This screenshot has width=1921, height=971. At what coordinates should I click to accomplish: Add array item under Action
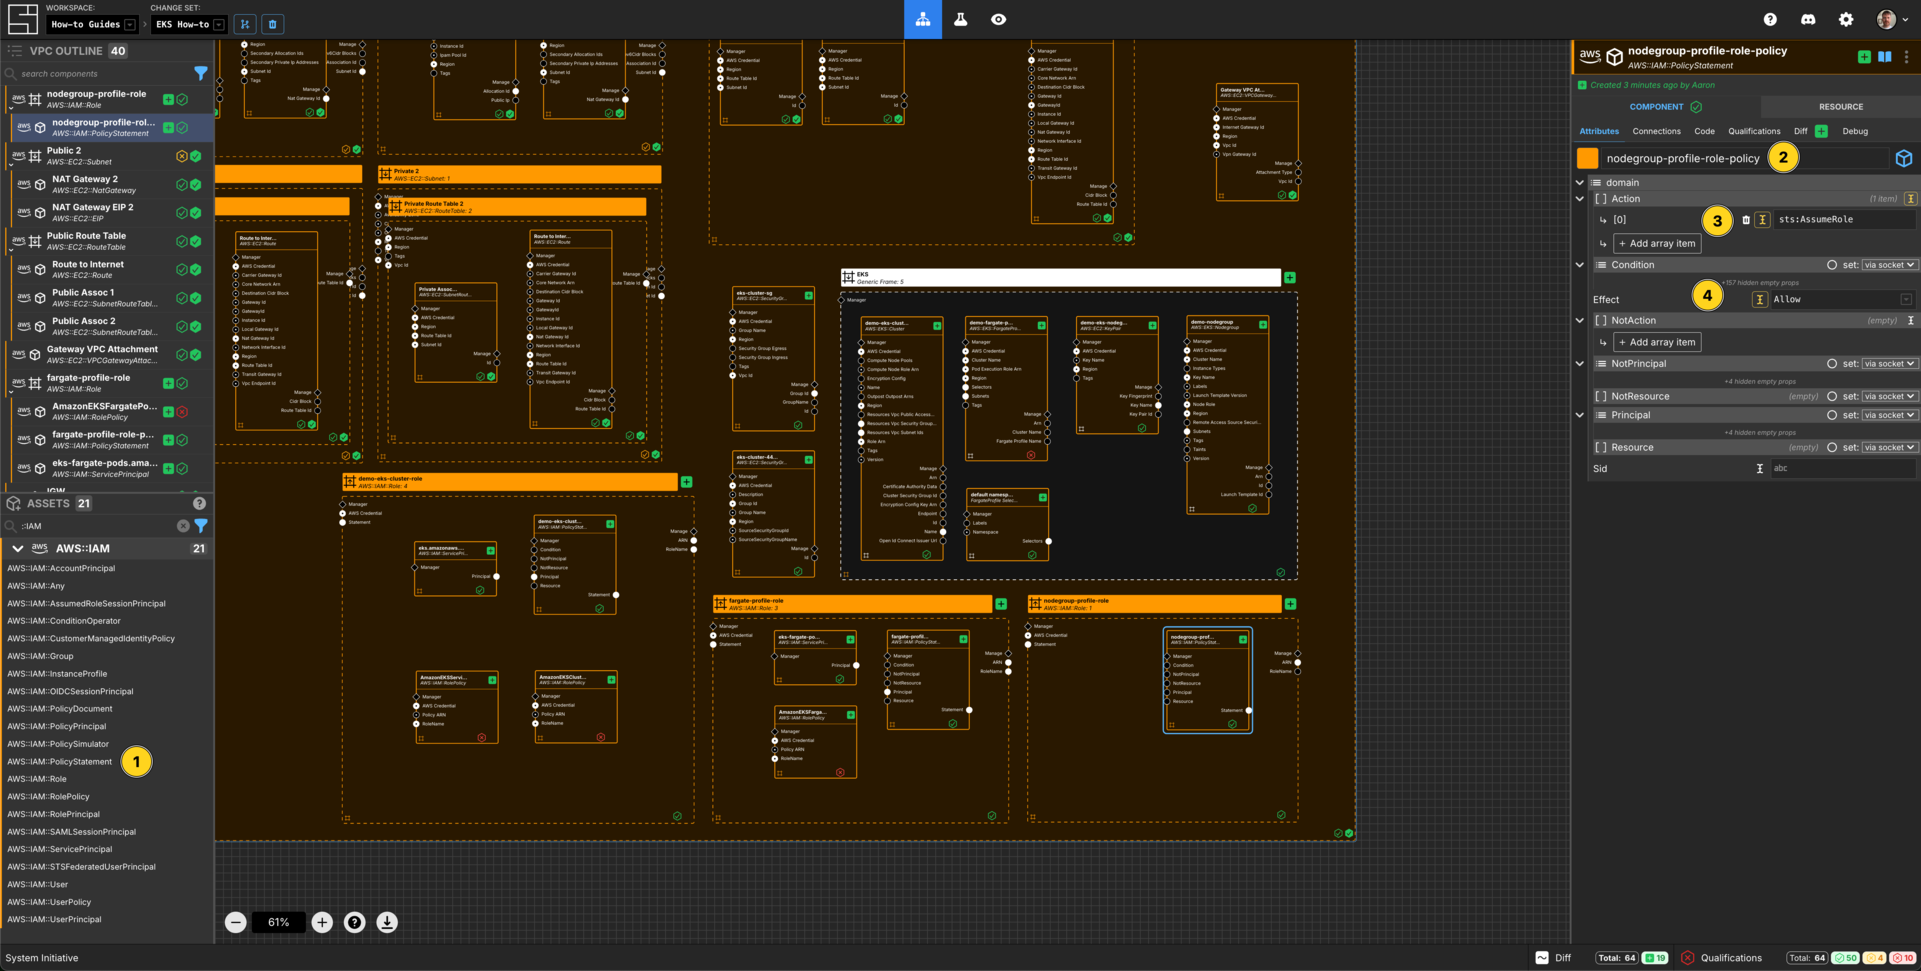click(1656, 243)
